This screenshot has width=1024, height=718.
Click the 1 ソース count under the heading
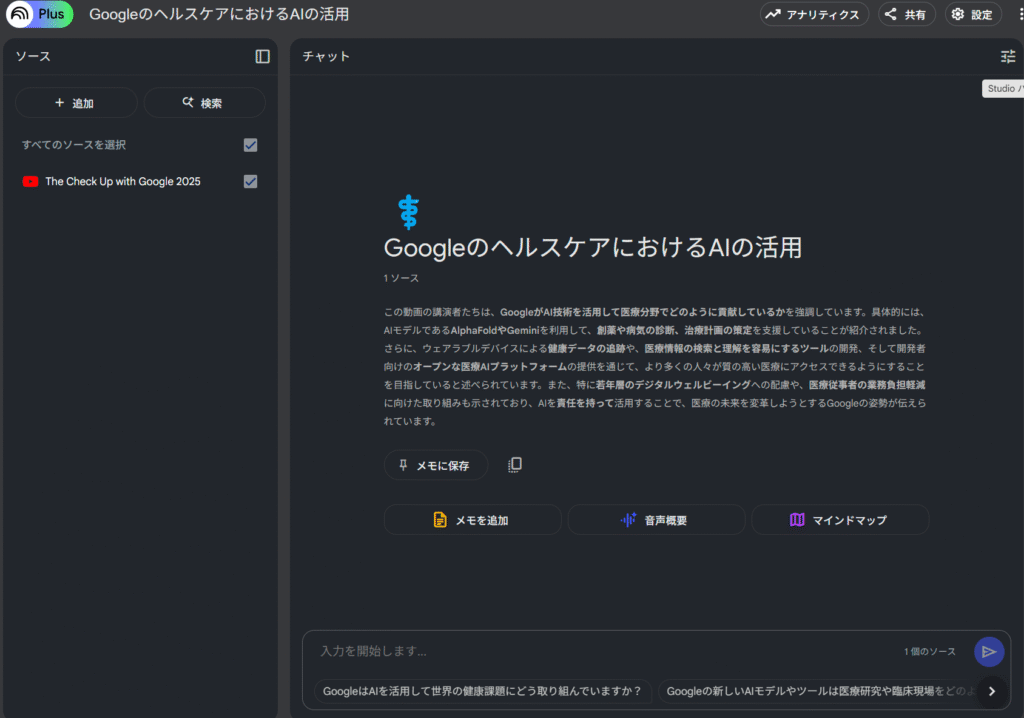click(401, 278)
